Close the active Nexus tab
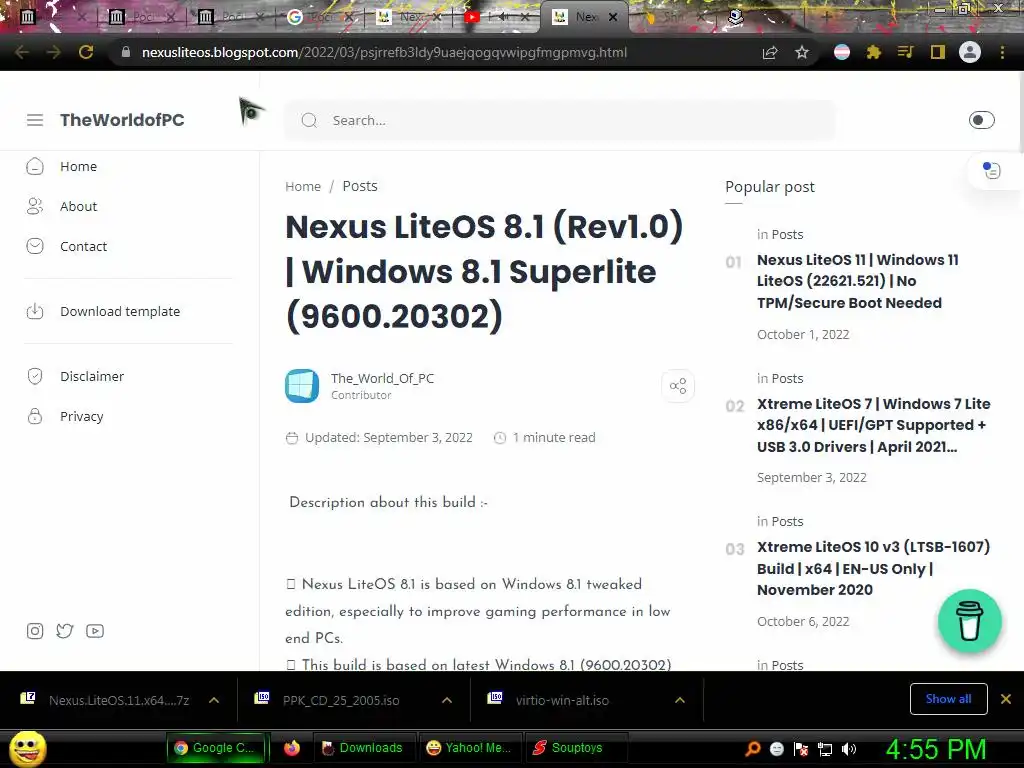This screenshot has height=768, width=1024. 613,18
